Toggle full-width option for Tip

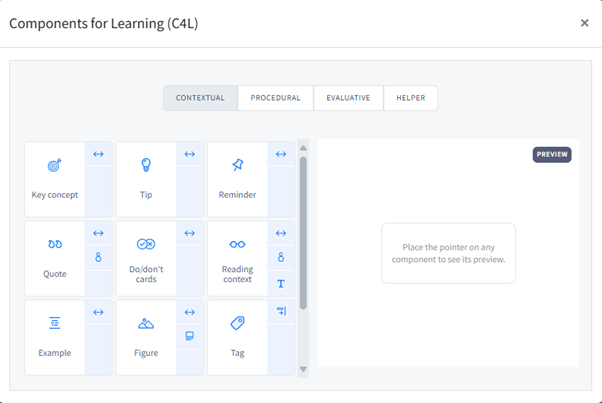pyautogui.click(x=189, y=154)
